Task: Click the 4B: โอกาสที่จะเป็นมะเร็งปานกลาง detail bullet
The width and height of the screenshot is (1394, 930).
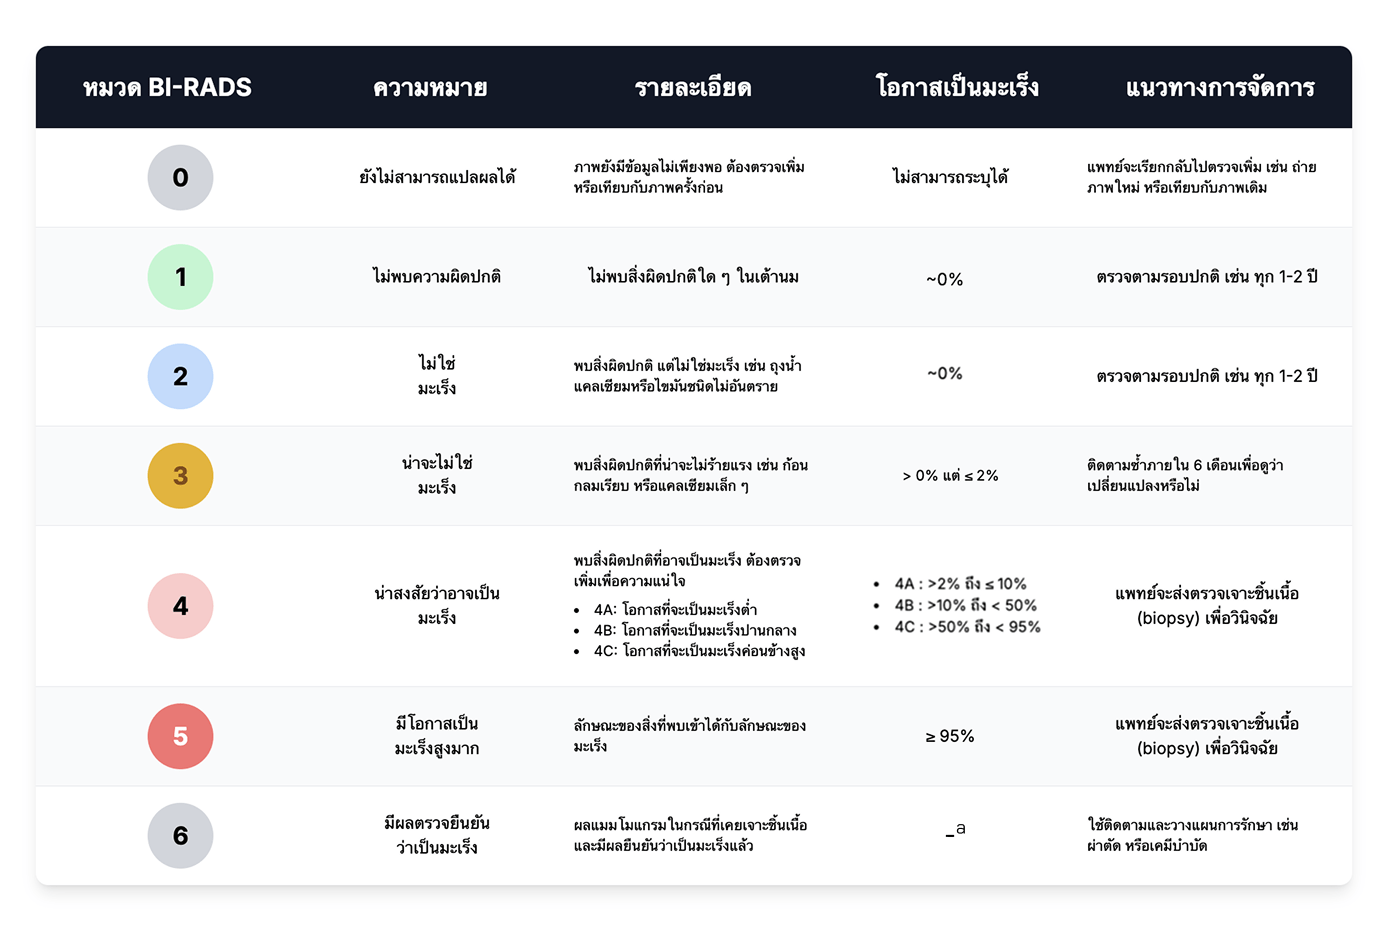Action: click(695, 630)
